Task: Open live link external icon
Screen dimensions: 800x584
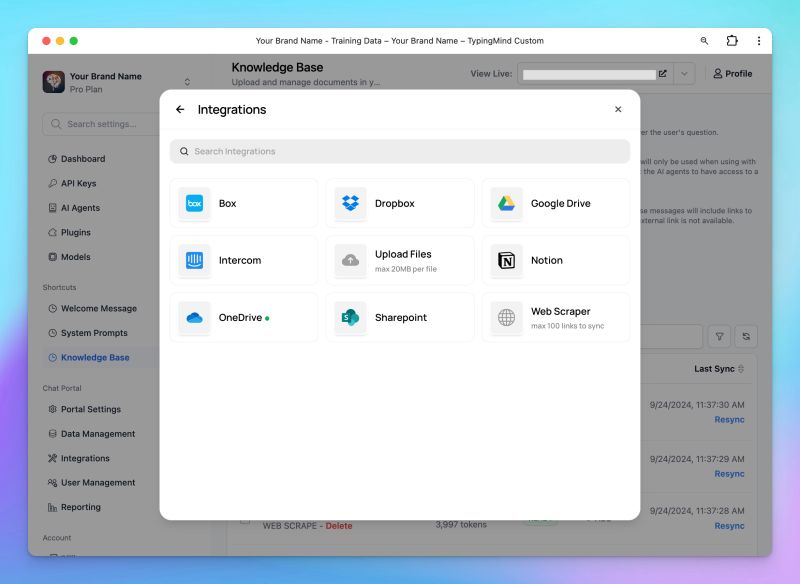Action: 663,74
